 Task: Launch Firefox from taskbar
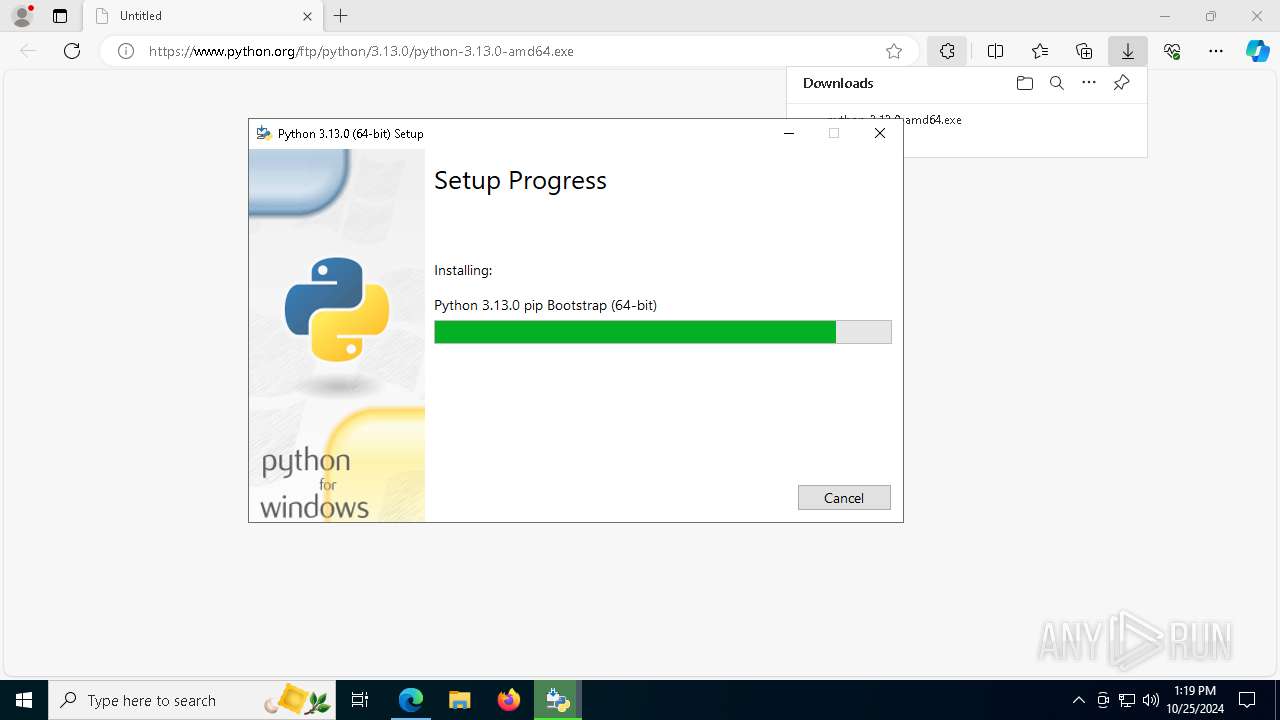509,700
